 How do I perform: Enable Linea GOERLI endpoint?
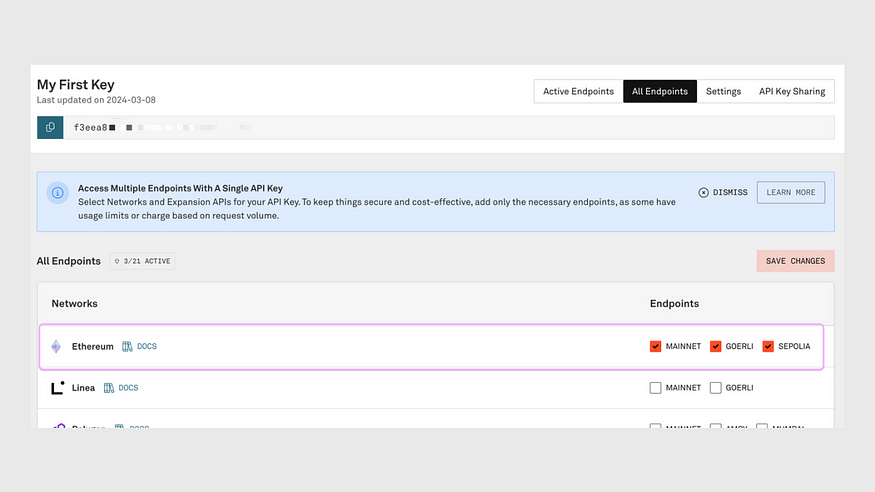pyautogui.click(x=715, y=388)
